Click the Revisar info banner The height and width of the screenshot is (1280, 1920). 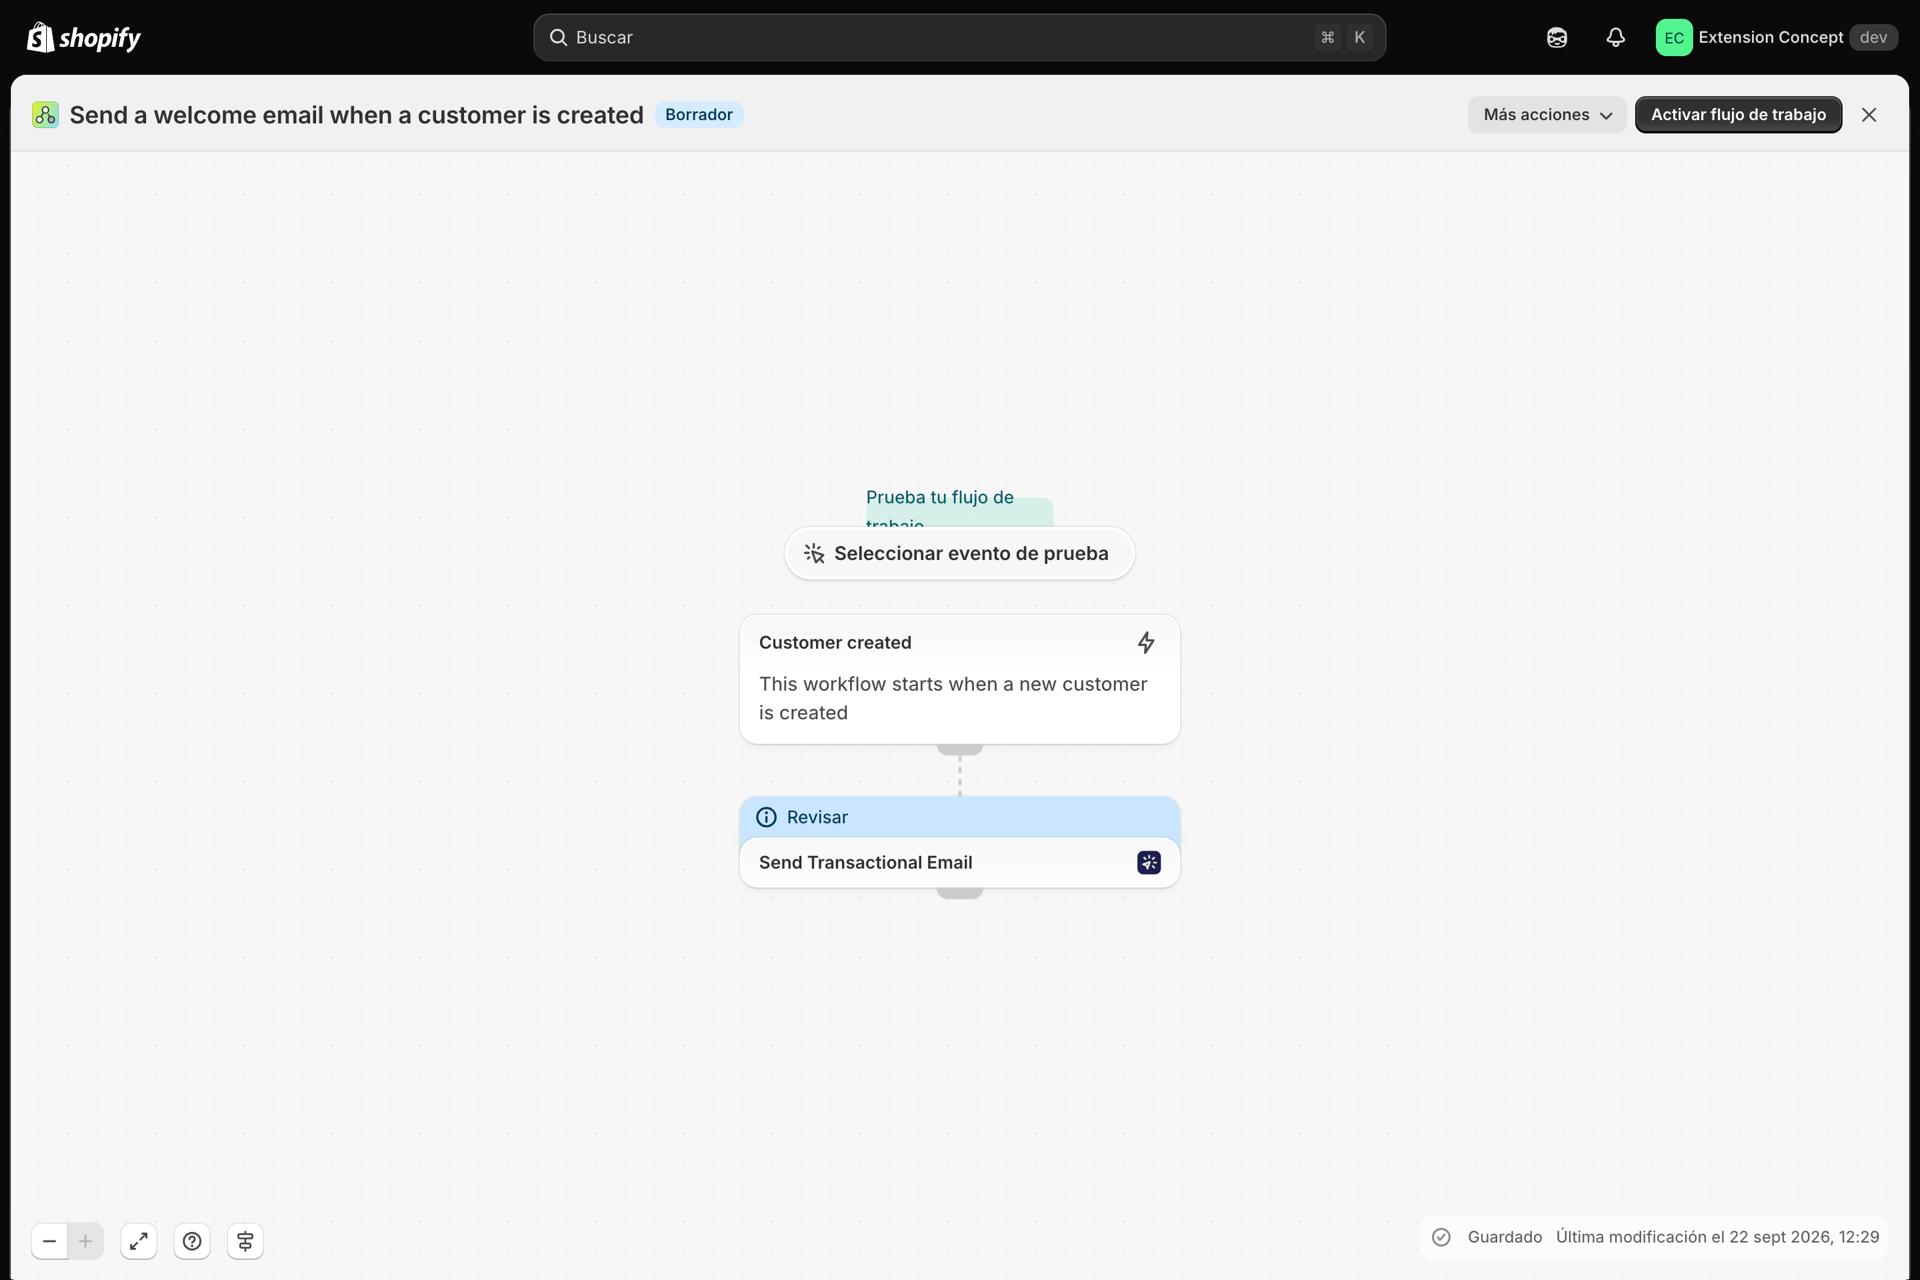(959, 817)
